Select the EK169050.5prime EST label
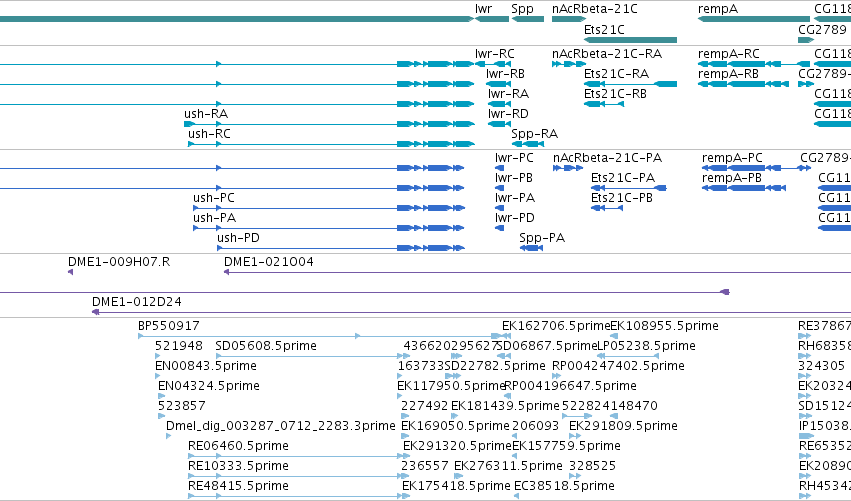Image resolution: width=851 pixels, height=501 pixels. (x=455, y=426)
